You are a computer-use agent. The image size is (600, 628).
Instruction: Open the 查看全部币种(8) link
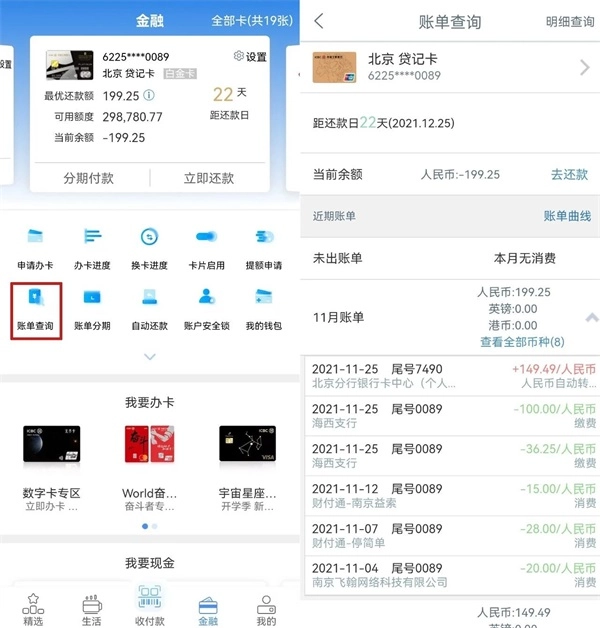coord(521,342)
